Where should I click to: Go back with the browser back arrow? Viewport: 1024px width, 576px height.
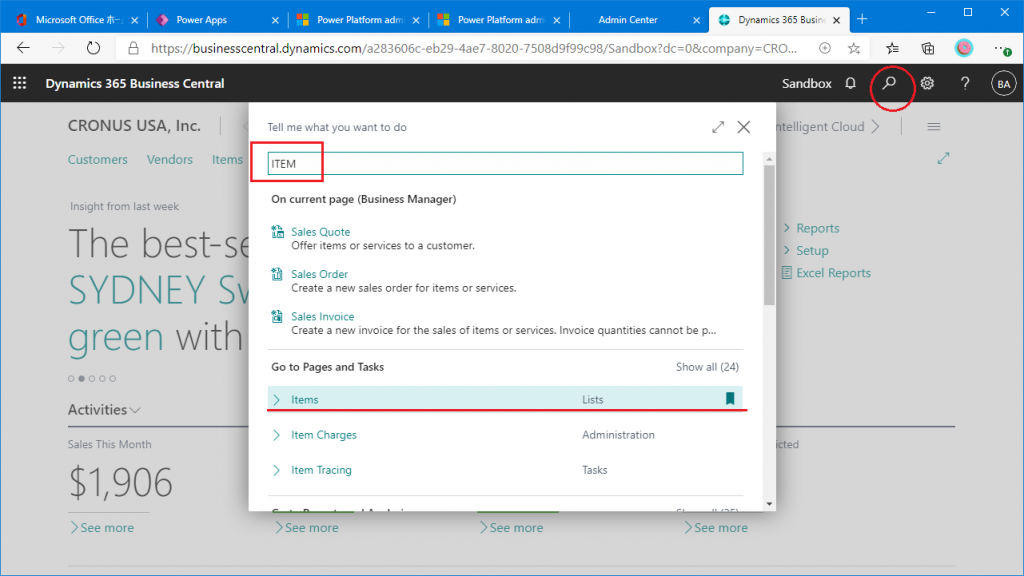[x=24, y=48]
